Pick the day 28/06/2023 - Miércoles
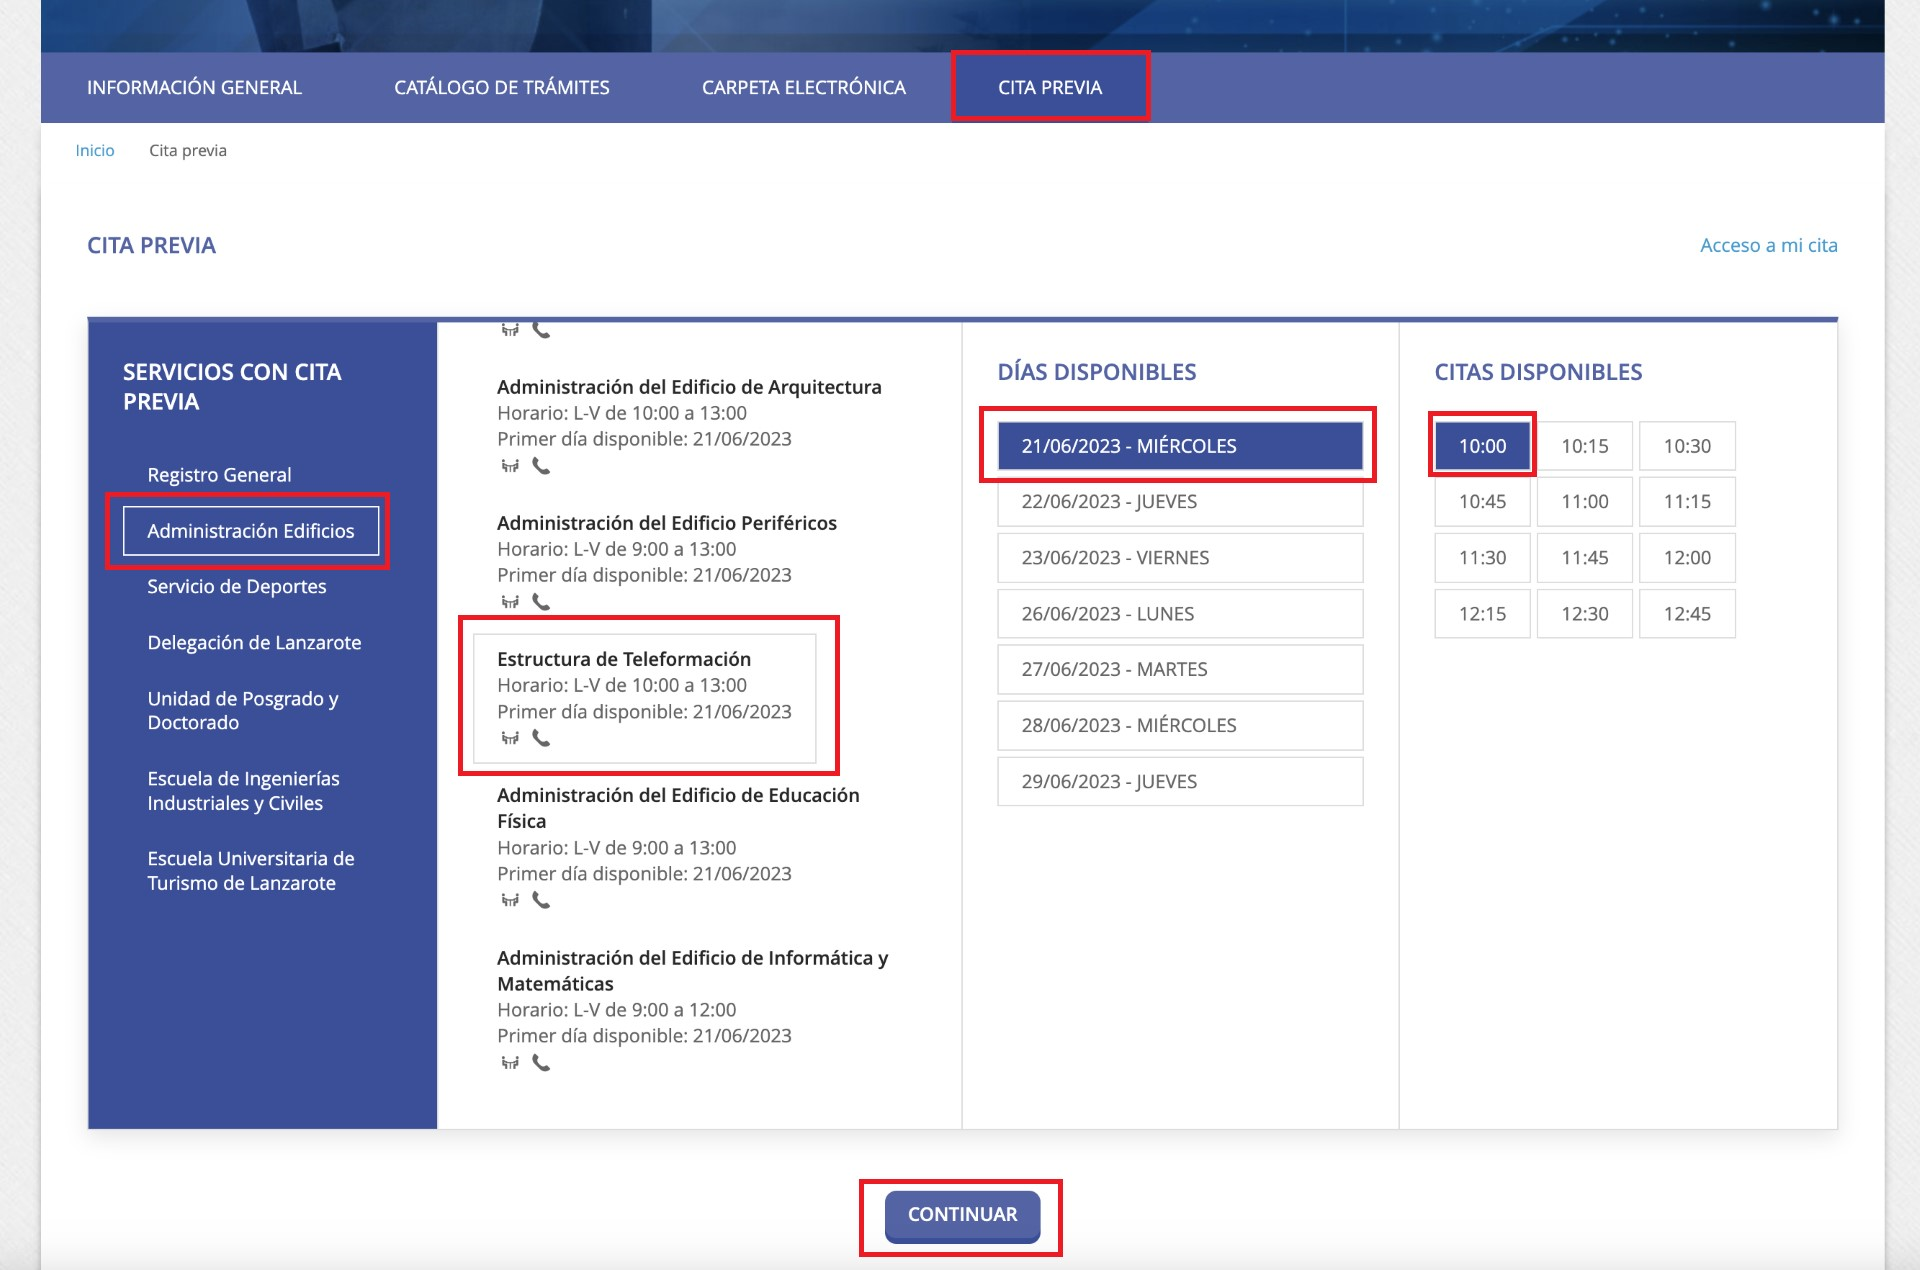 click(1180, 726)
